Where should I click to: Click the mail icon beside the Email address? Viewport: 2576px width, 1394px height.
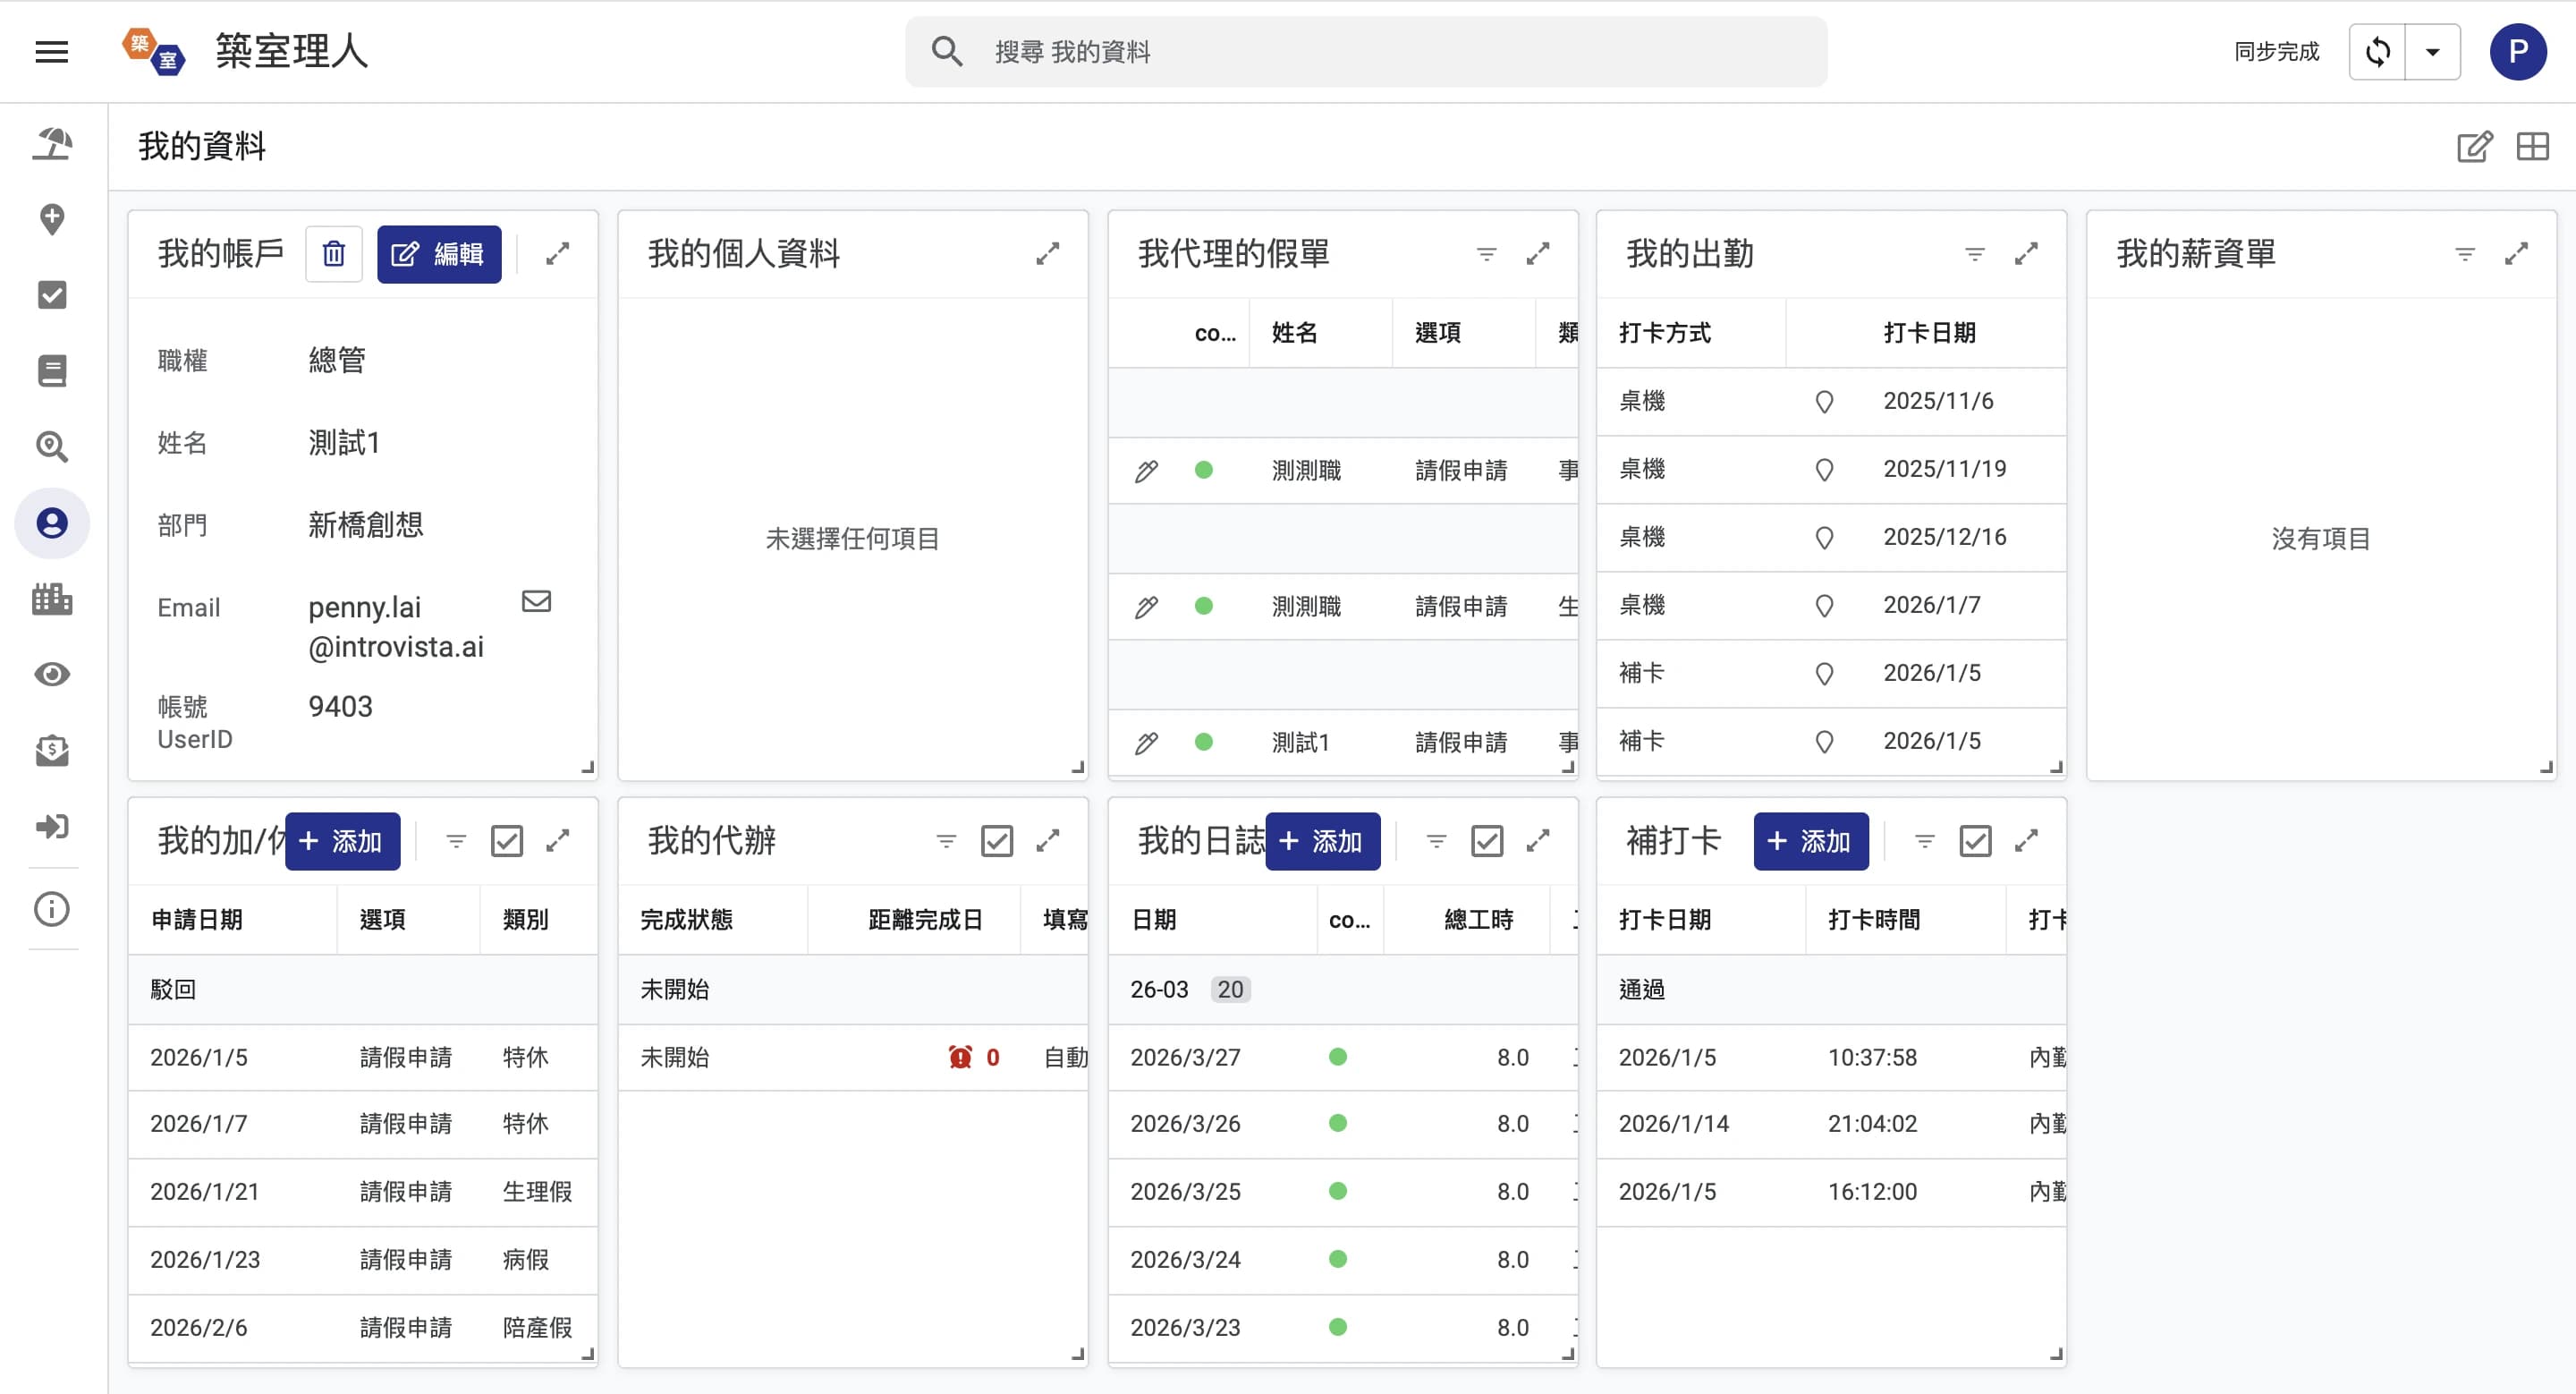click(x=536, y=601)
